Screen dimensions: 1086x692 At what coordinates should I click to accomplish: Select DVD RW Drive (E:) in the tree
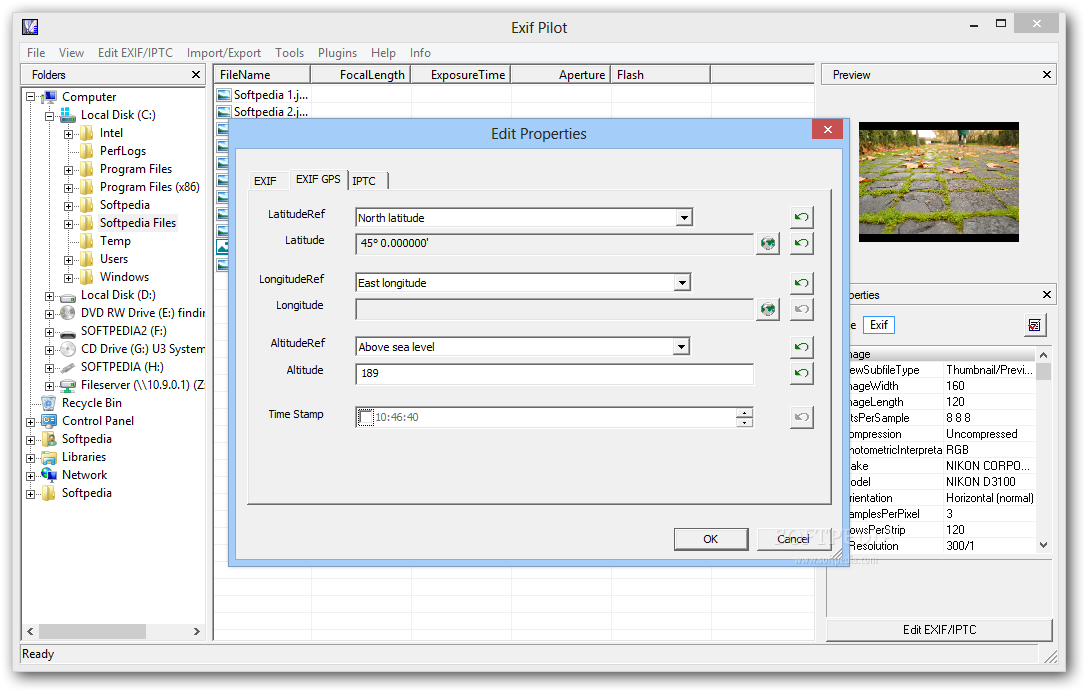click(x=143, y=313)
